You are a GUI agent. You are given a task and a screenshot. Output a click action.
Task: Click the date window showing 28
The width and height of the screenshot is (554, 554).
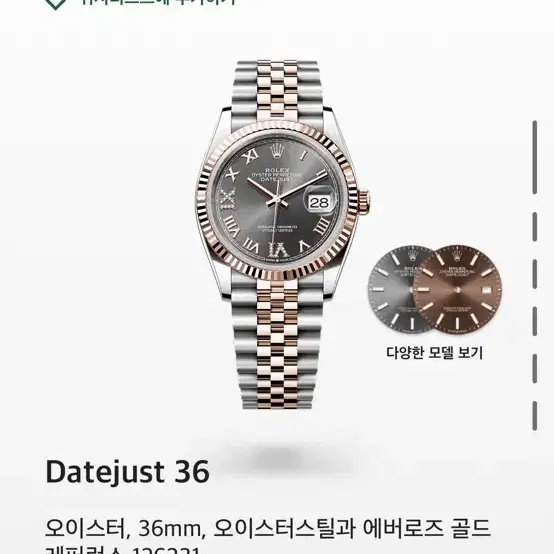click(x=319, y=202)
